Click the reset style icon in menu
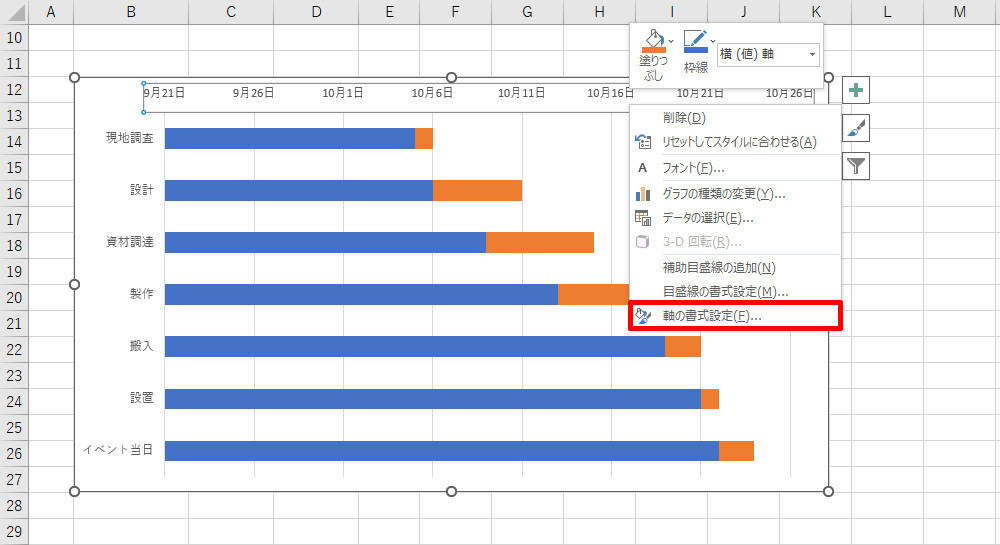The image size is (1000, 545). click(643, 142)
